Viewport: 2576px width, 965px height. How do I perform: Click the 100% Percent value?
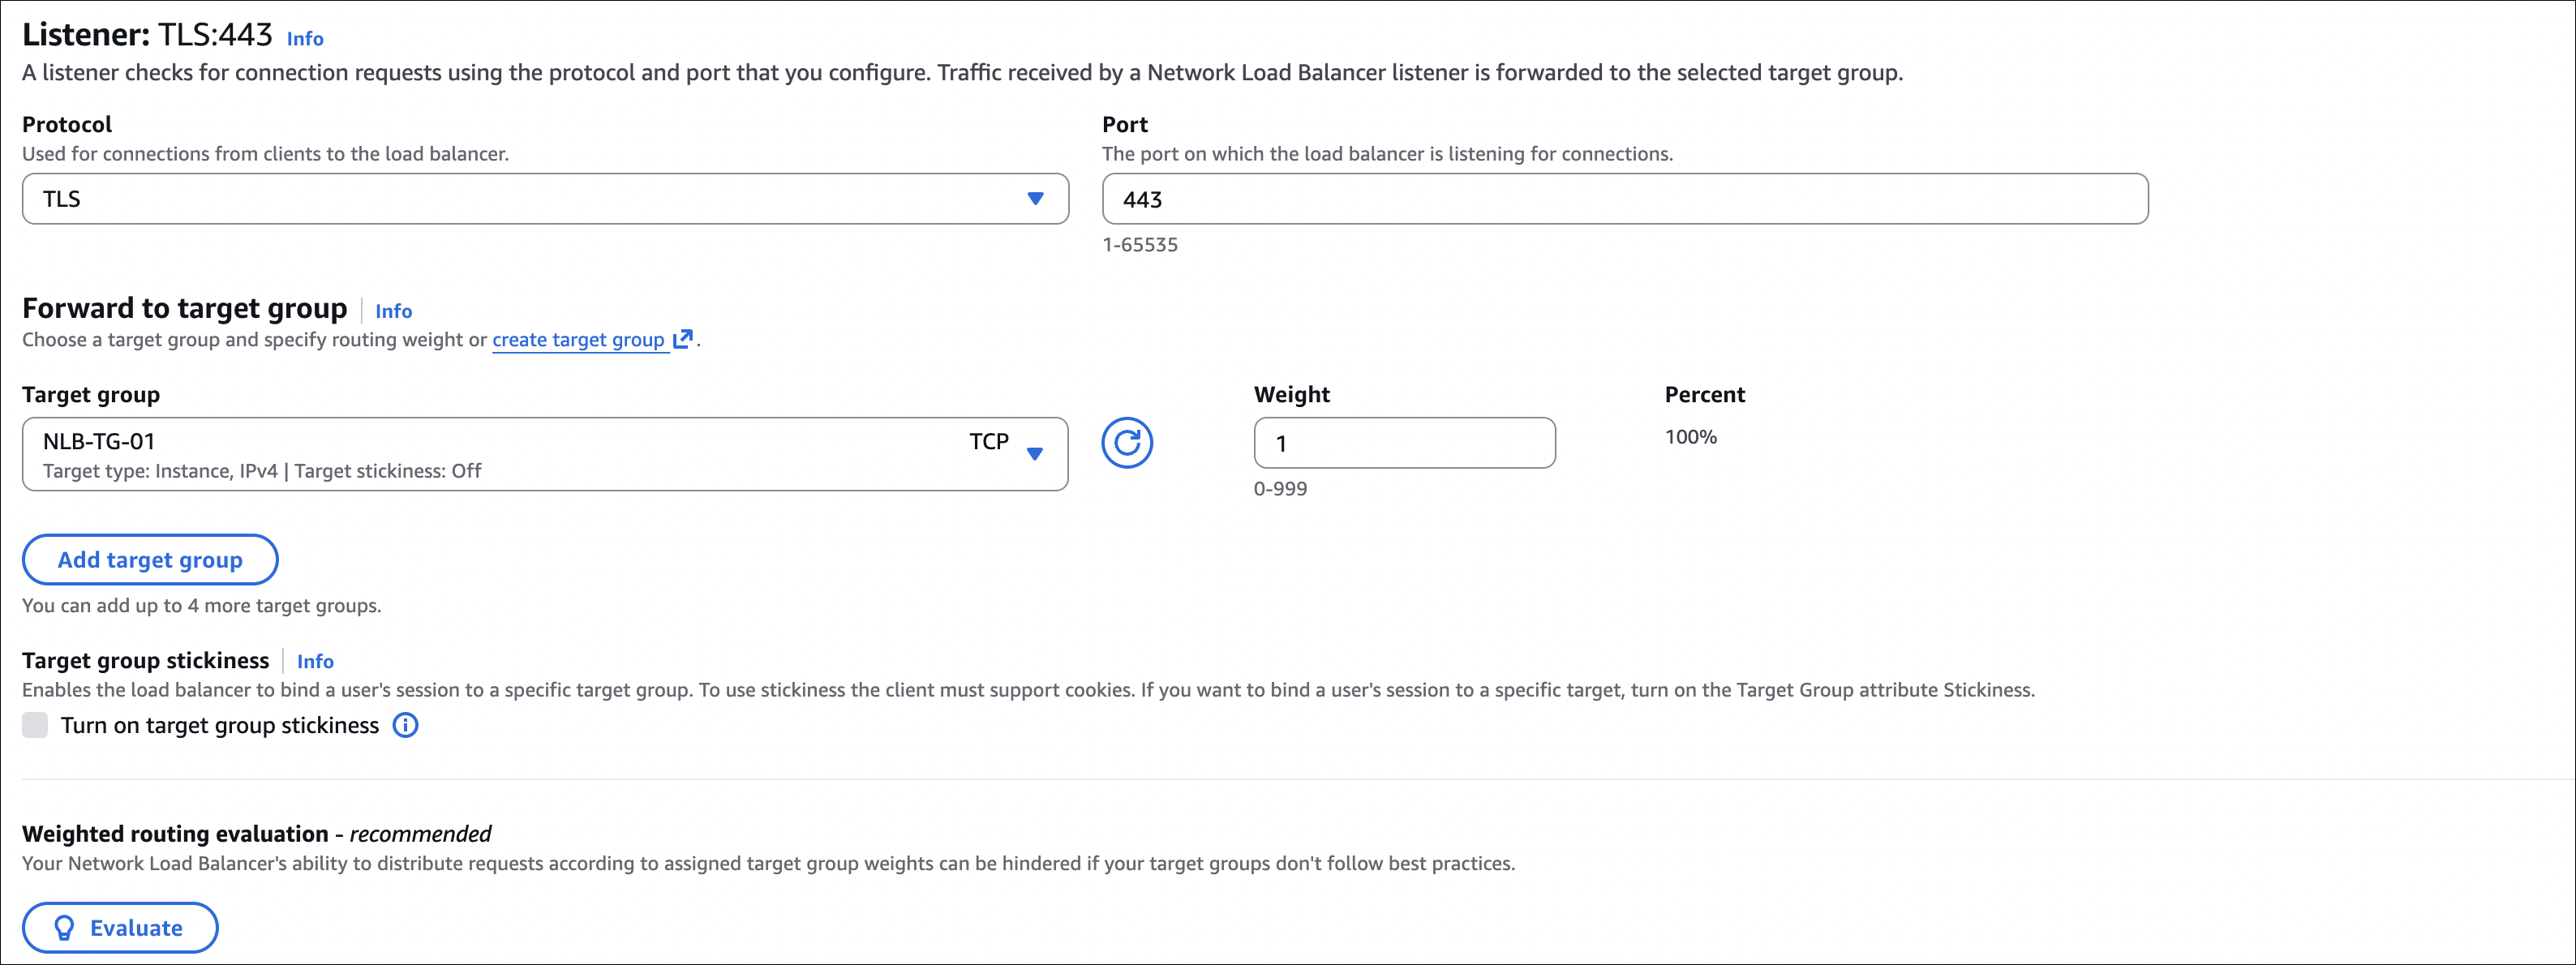pos(1690,437)
